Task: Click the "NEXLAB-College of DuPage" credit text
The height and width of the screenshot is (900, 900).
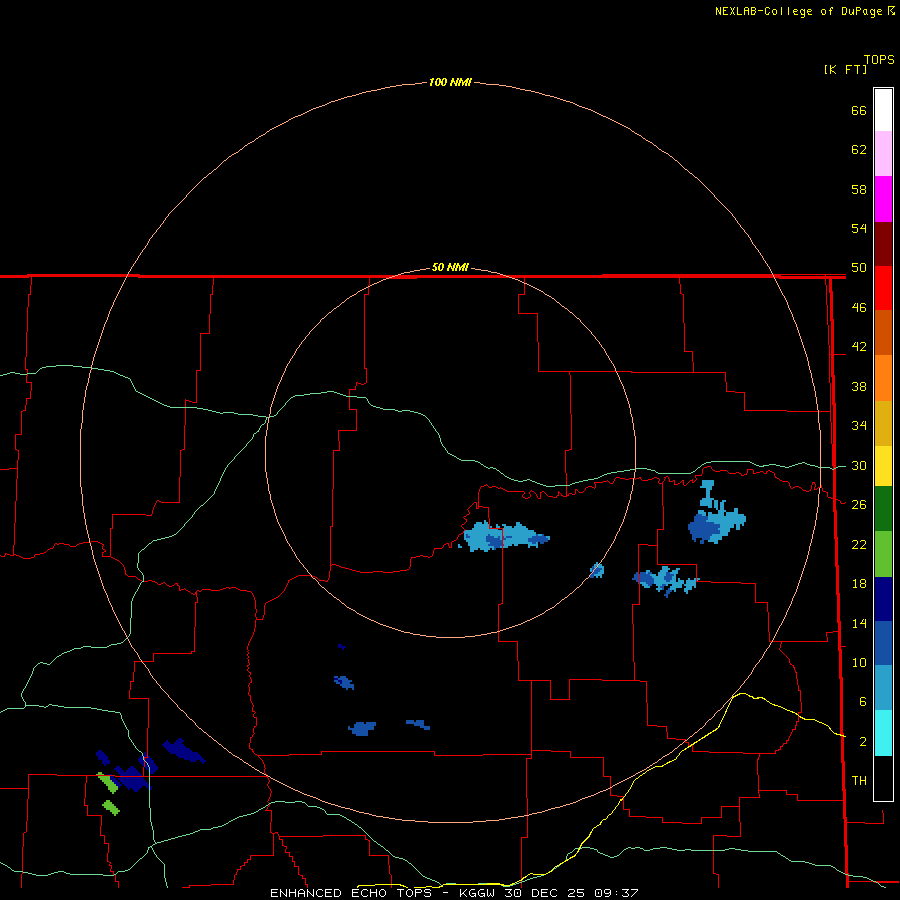Action: tap(798, 11)
